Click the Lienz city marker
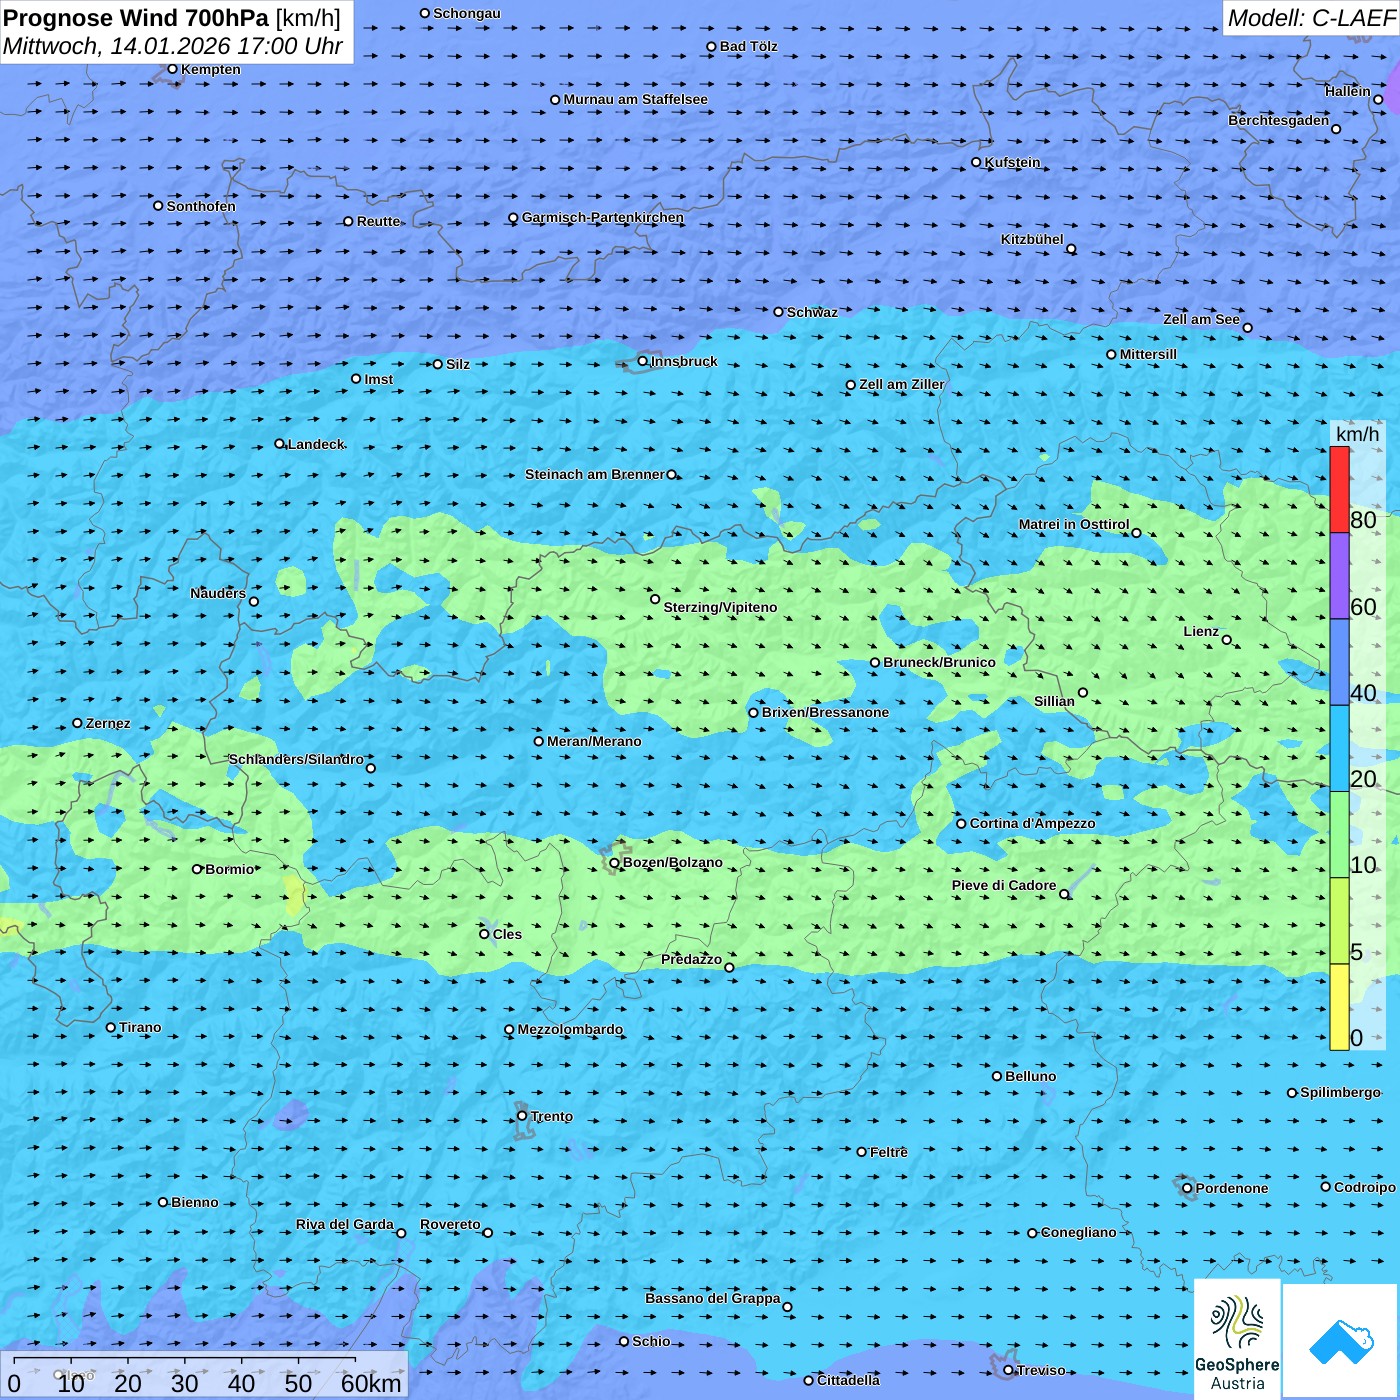Screen dimensions: 1400x1400 (x=1227, y=640)
